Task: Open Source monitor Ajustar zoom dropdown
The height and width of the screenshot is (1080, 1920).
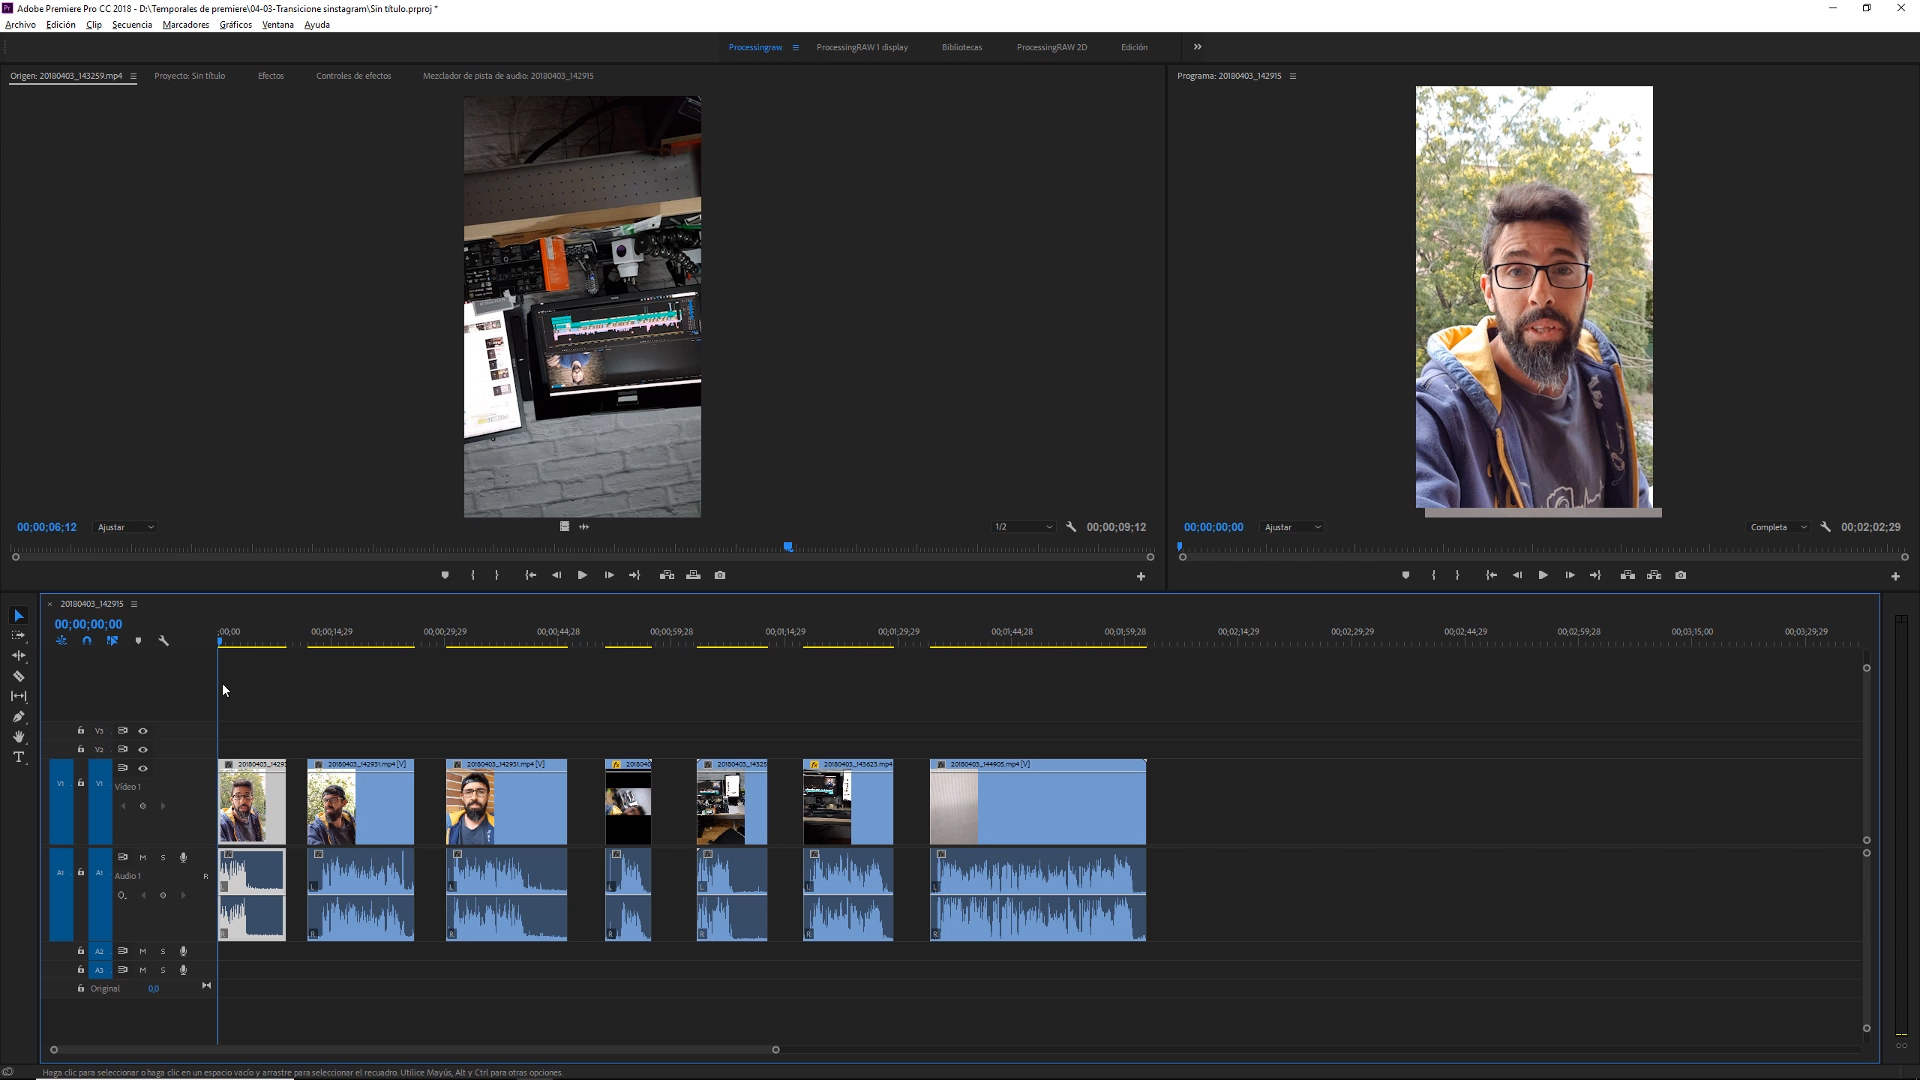Action: tap(125, 527)
